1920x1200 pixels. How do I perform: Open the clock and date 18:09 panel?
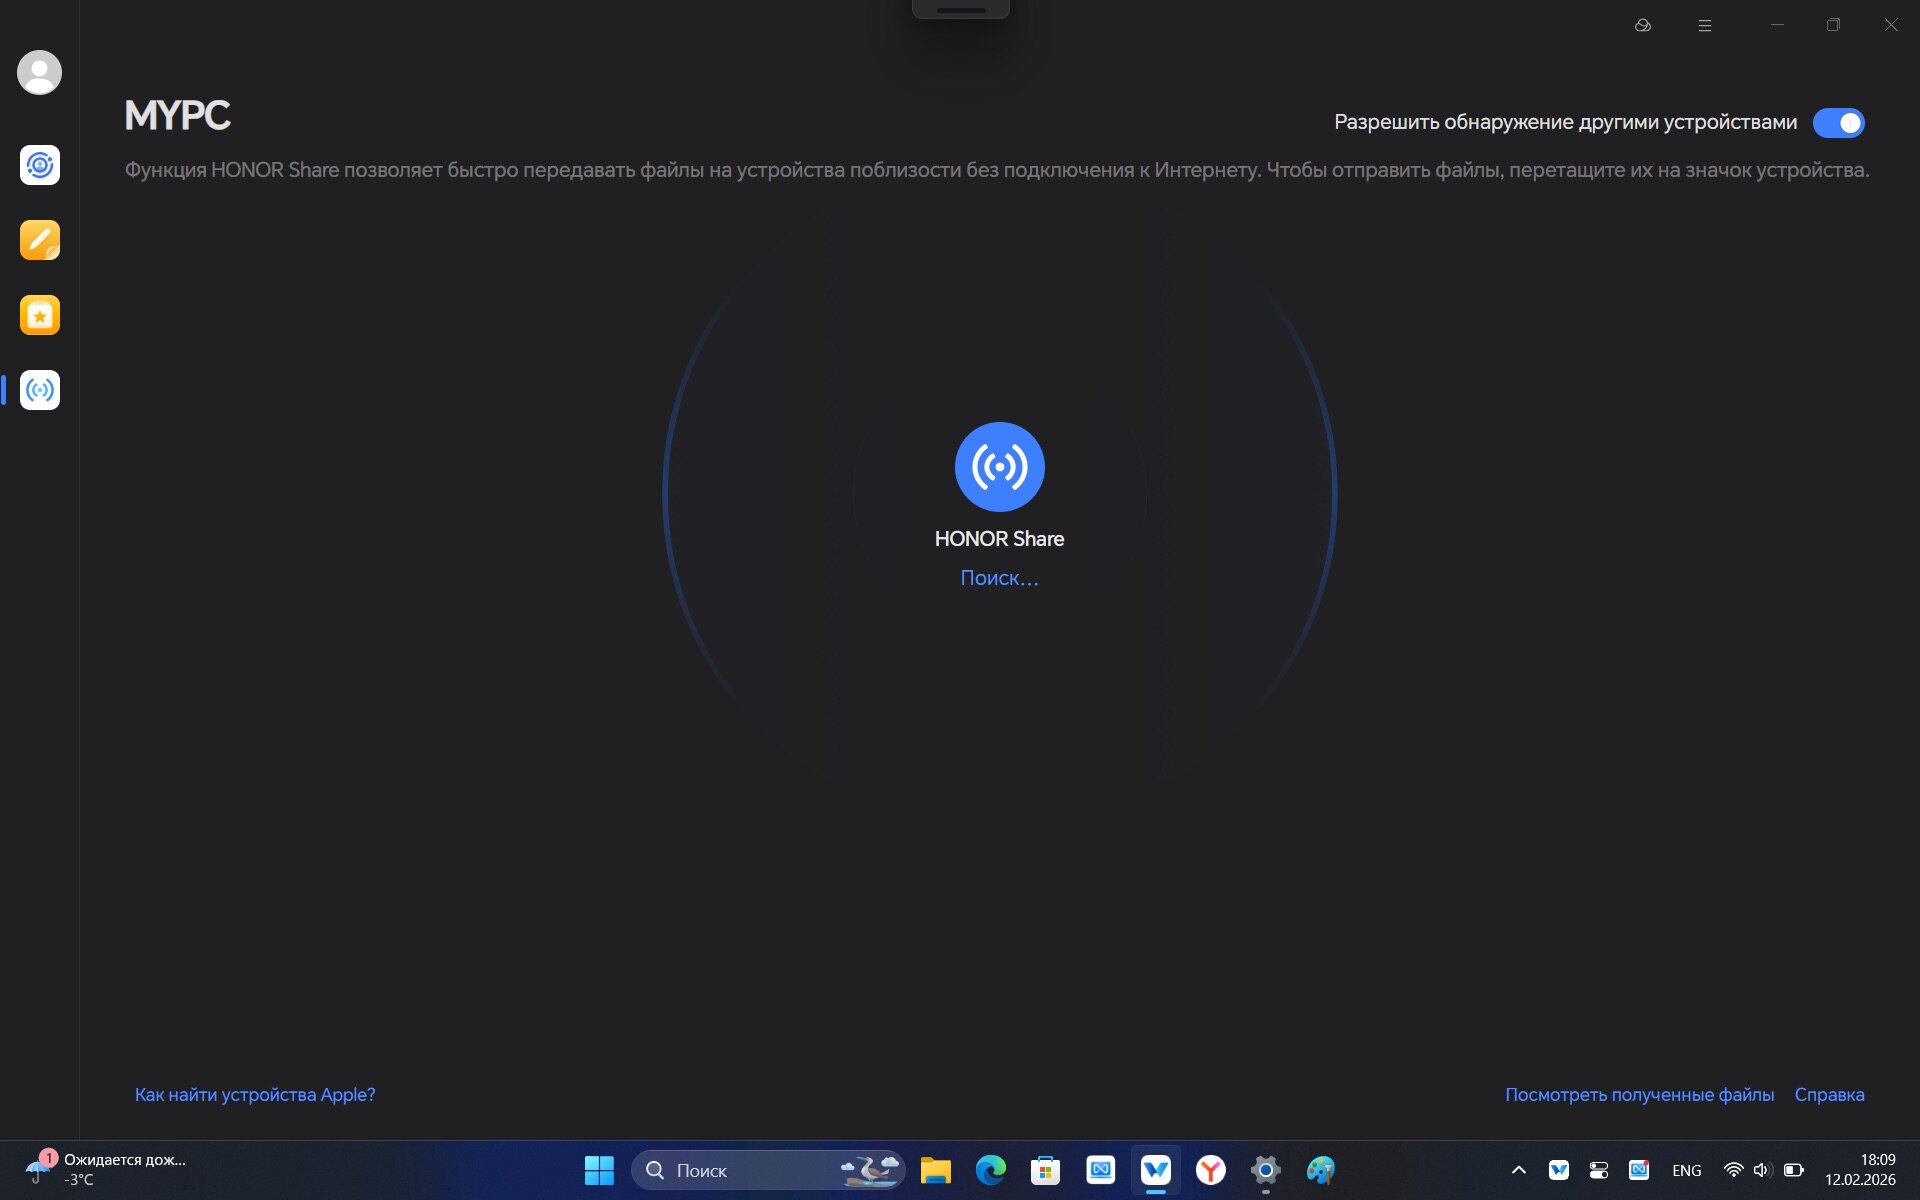tap(1860, 1170)
